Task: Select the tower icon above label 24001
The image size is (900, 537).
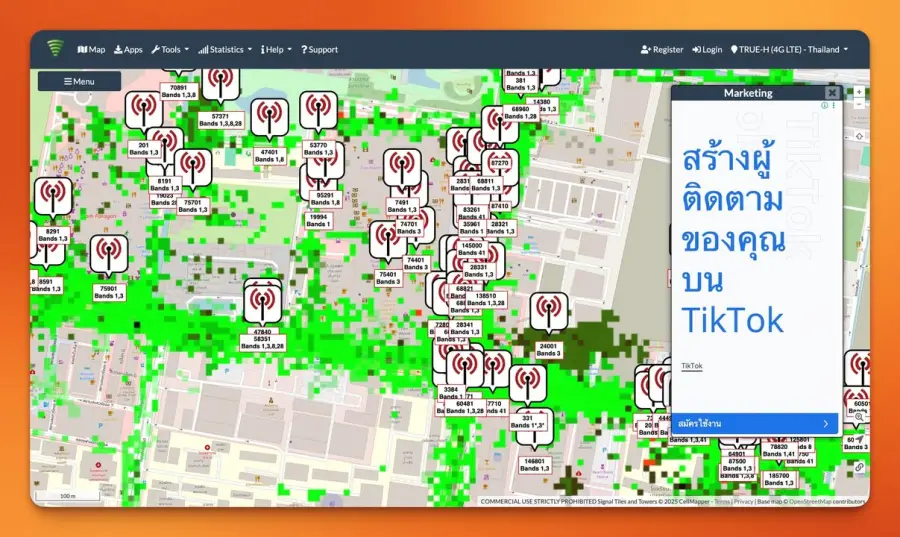Action: 549,311
